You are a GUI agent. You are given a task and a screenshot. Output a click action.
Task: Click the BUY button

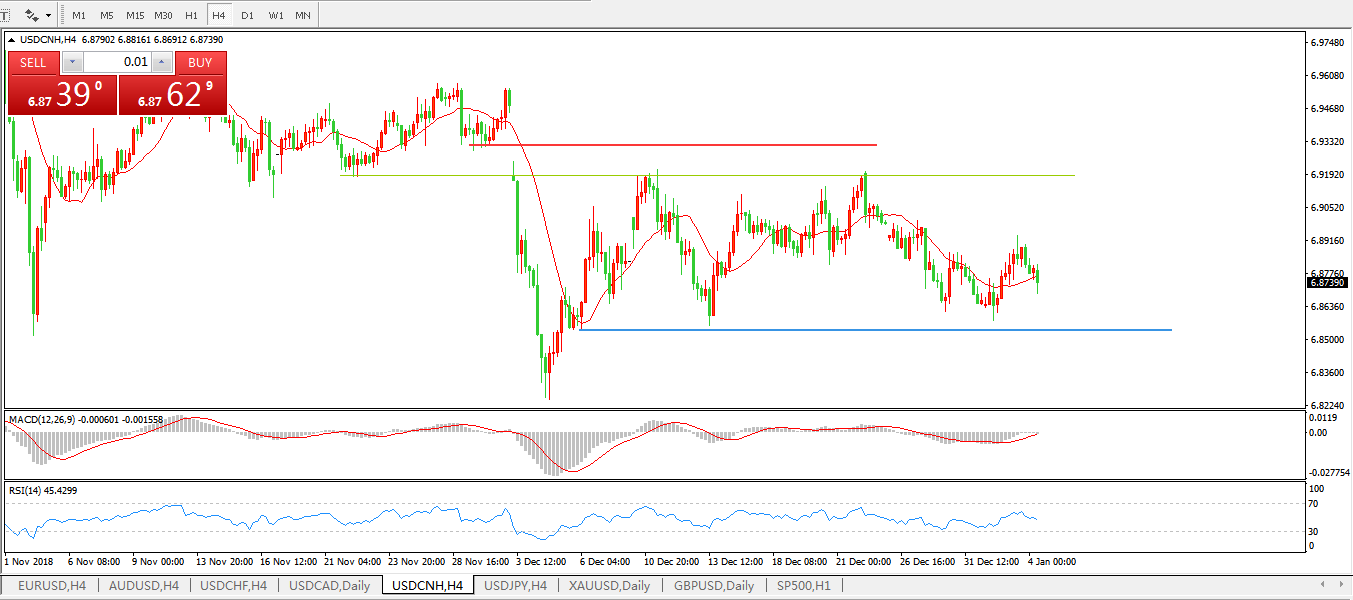200,62
